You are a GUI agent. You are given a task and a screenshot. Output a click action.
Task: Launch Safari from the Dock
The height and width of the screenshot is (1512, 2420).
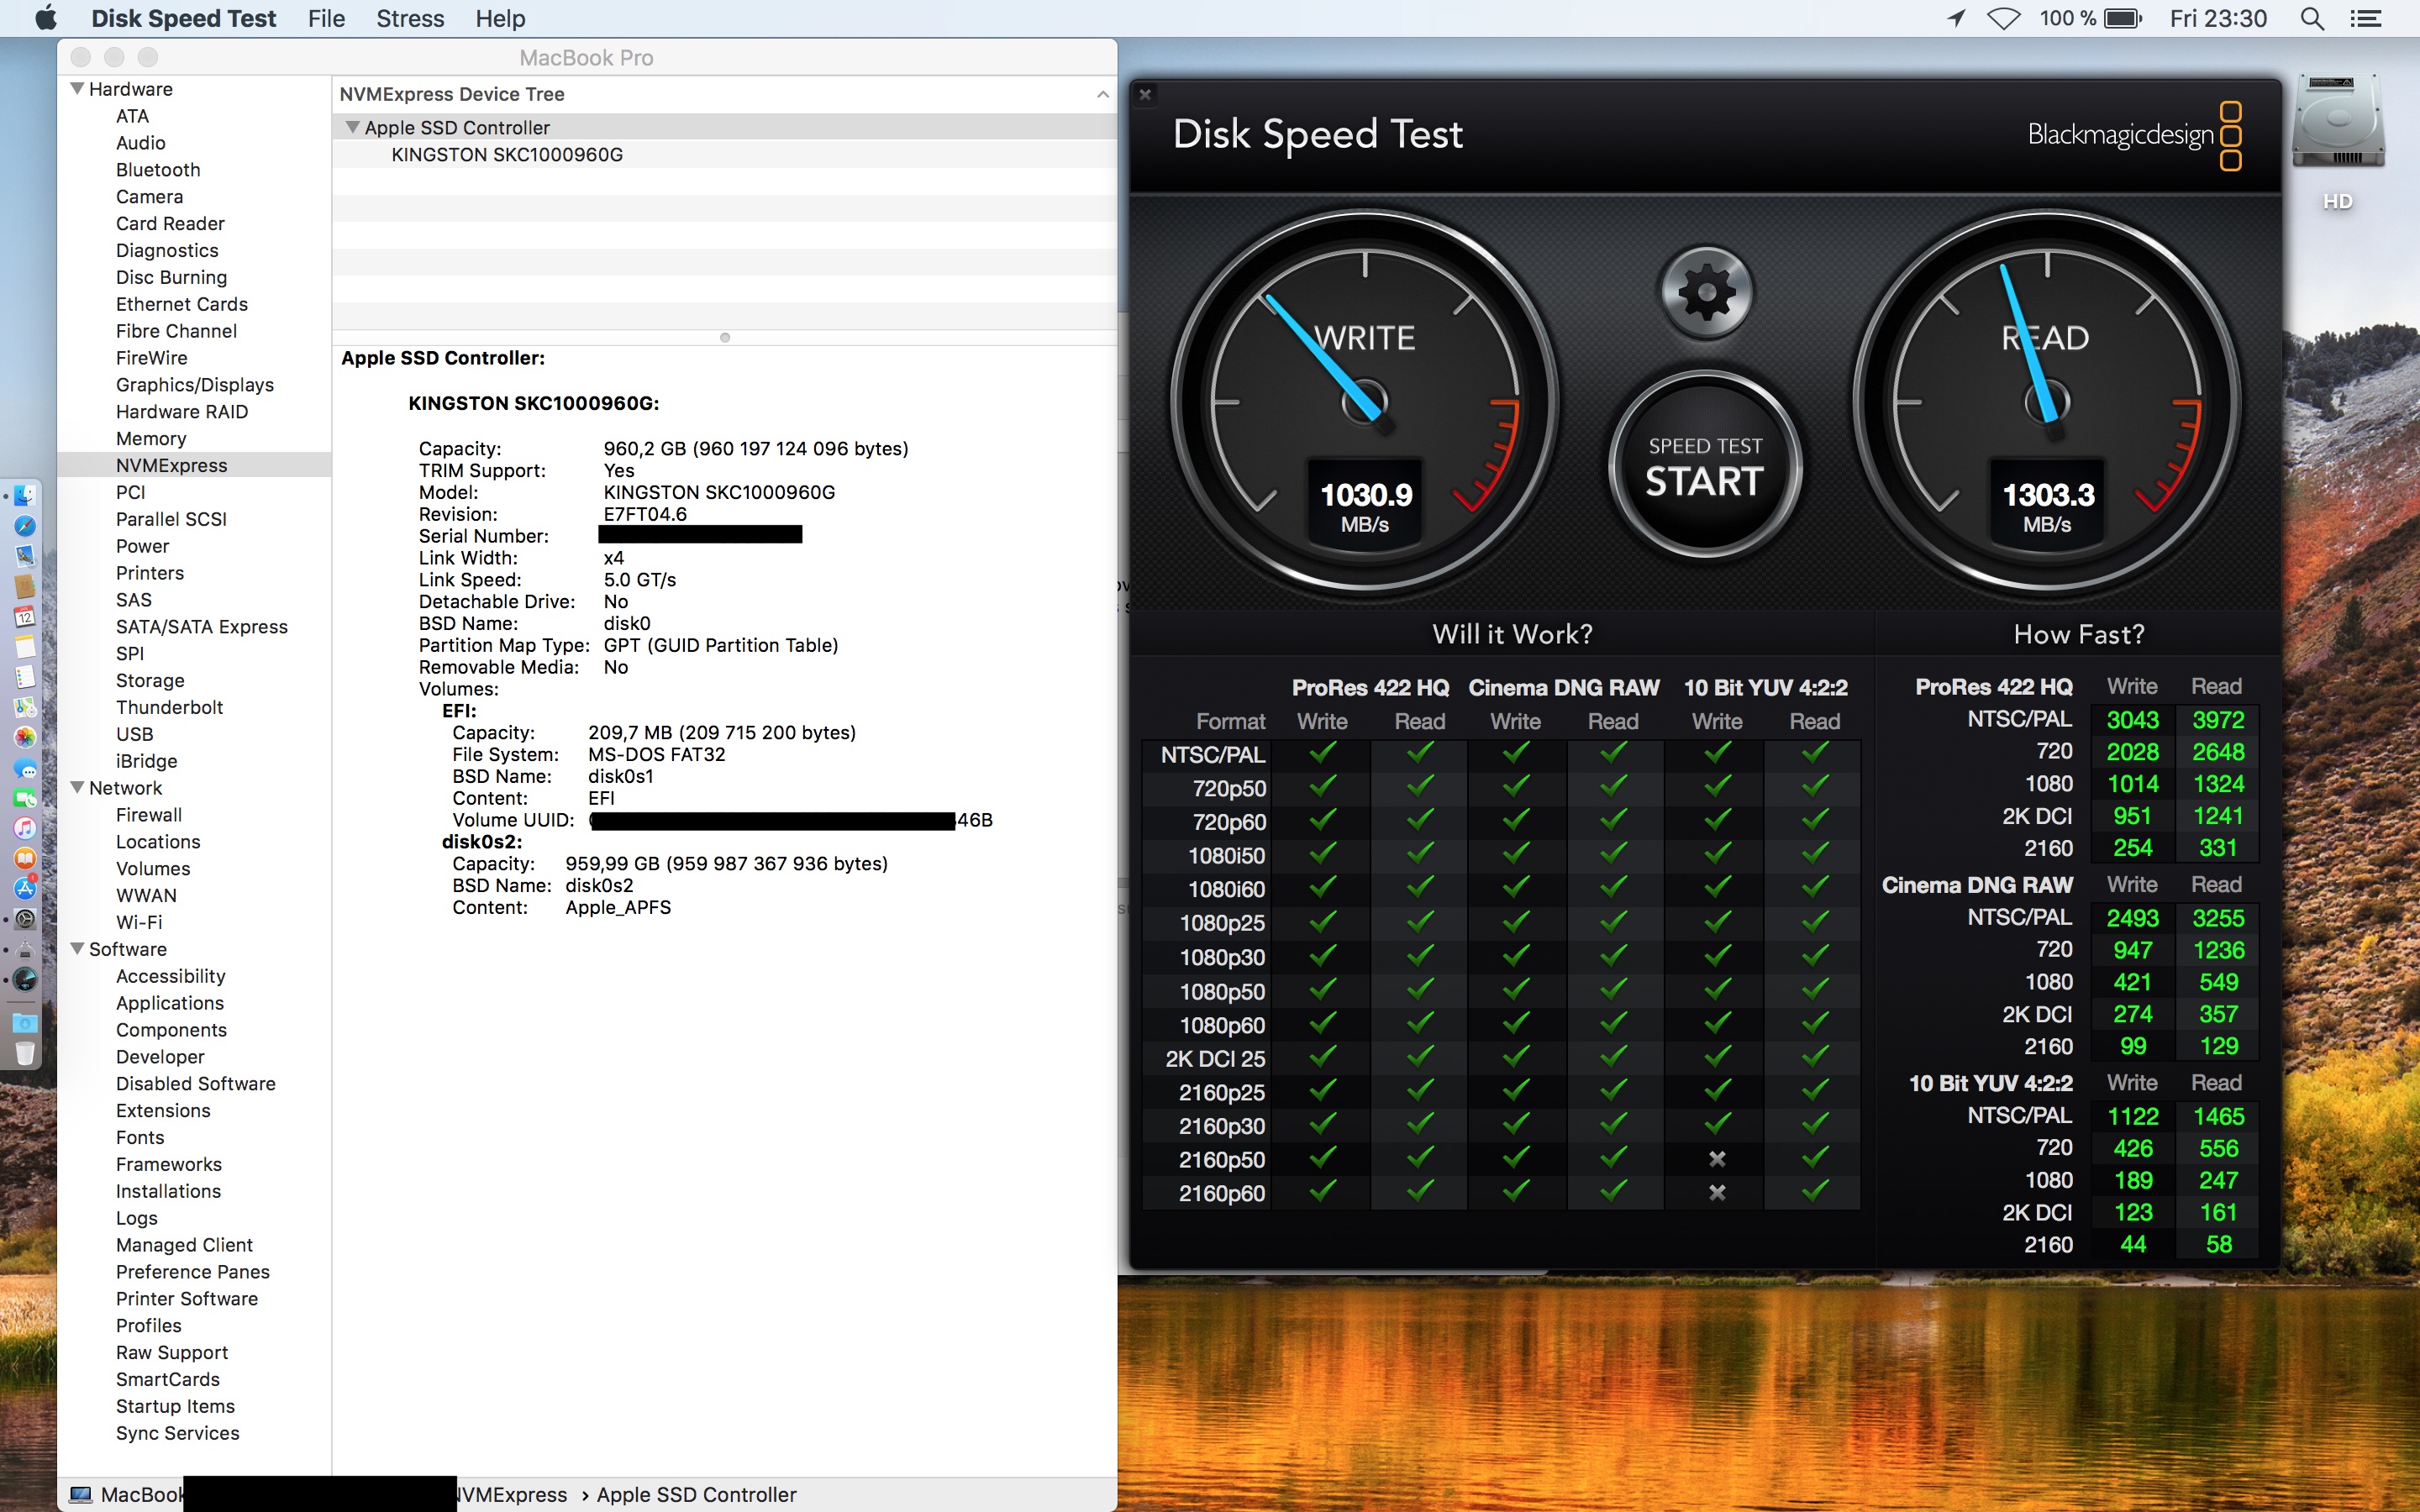[25, 526]
